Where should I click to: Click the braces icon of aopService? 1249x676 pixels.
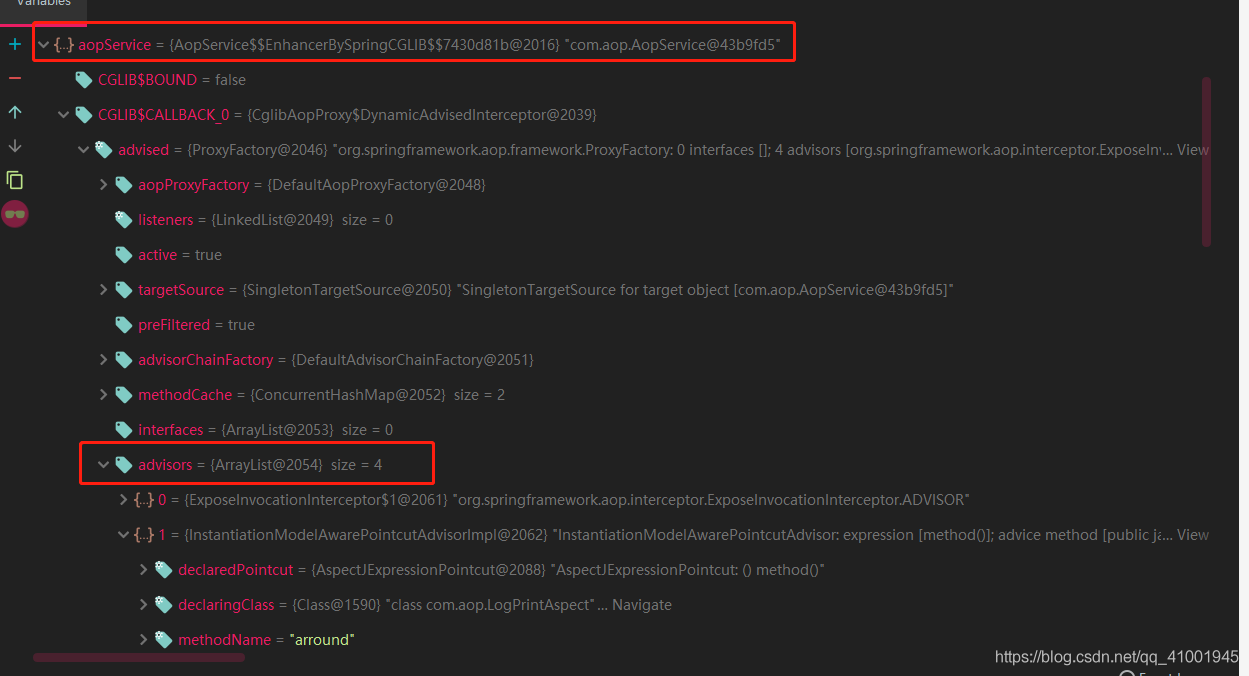click(64, 45)
